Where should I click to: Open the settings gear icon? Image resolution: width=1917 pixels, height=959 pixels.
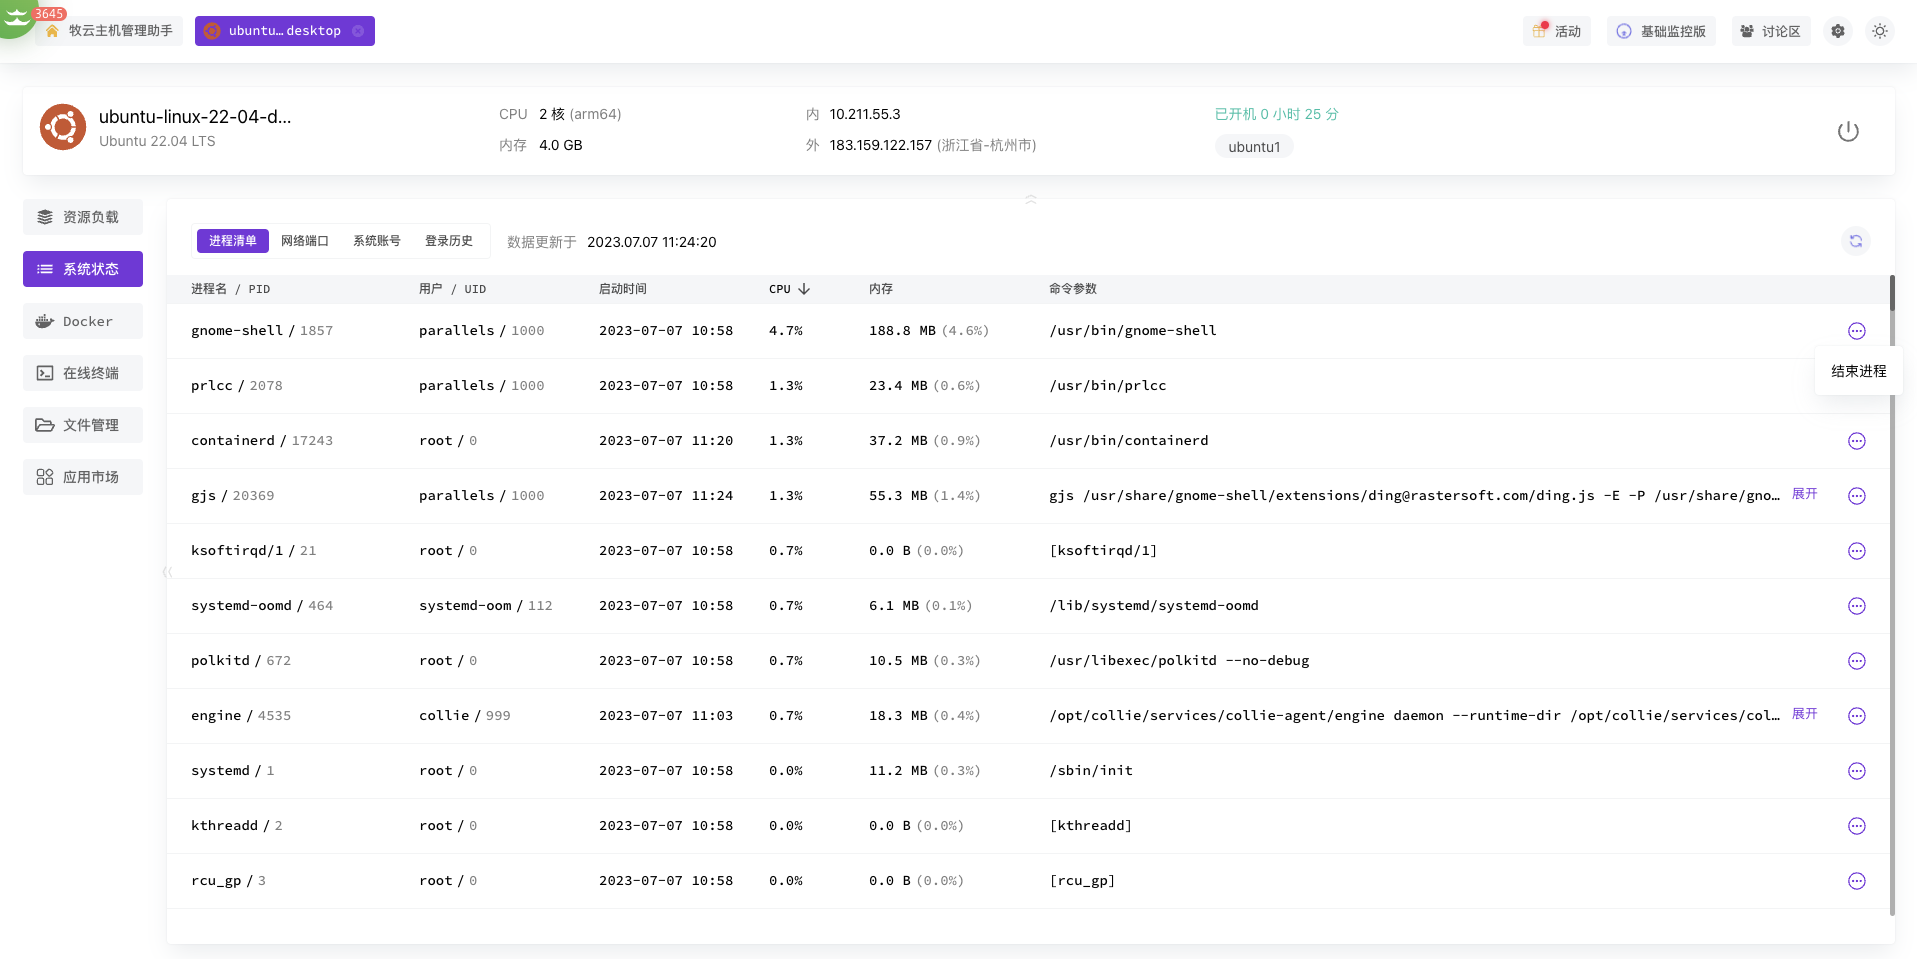(x=1838, y=31)
